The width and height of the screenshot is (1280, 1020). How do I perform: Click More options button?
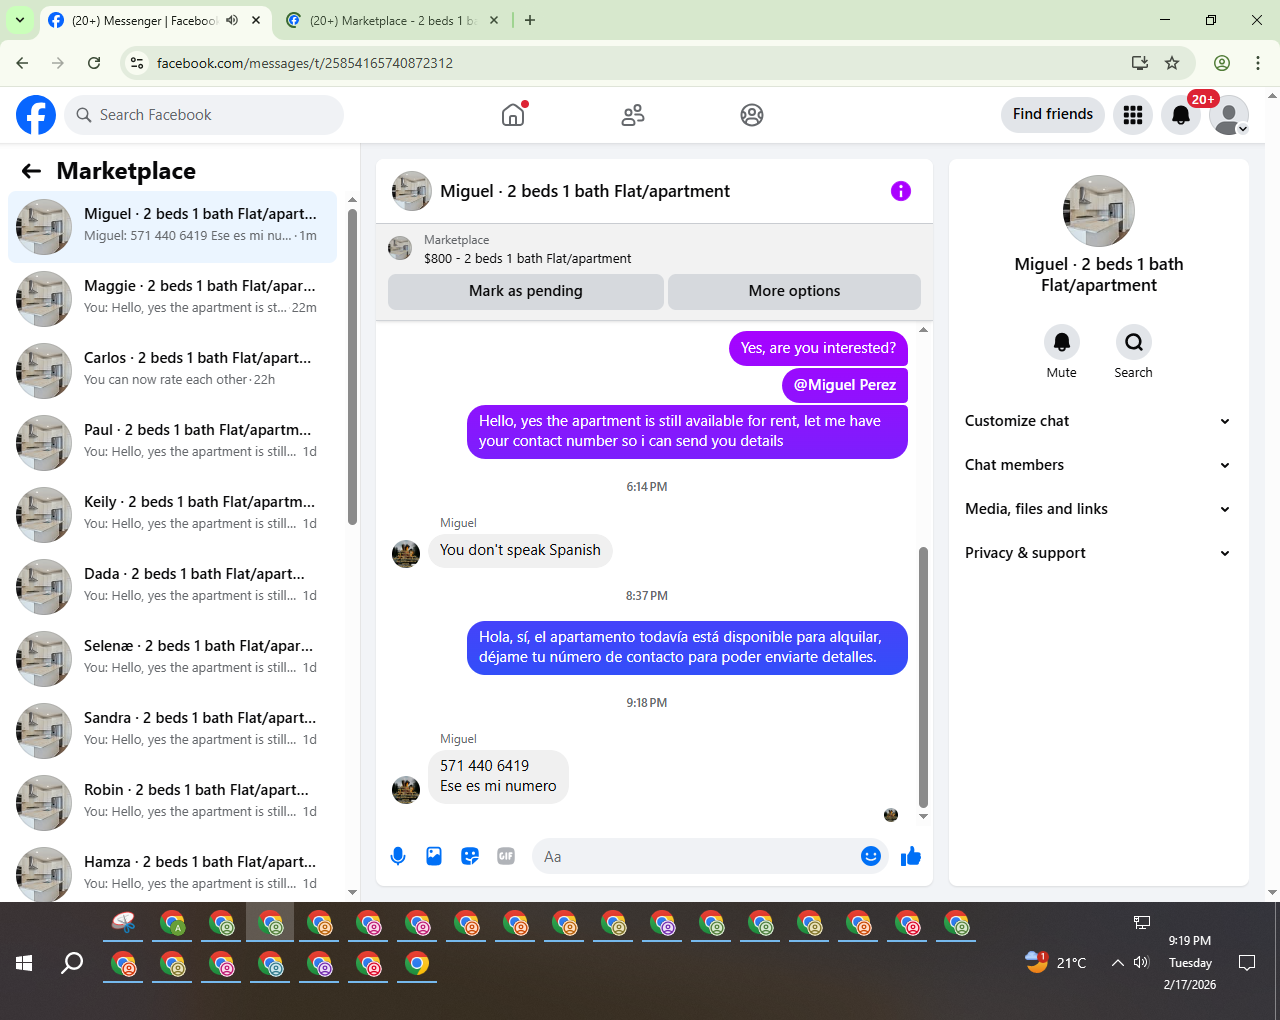pos(794,291)
